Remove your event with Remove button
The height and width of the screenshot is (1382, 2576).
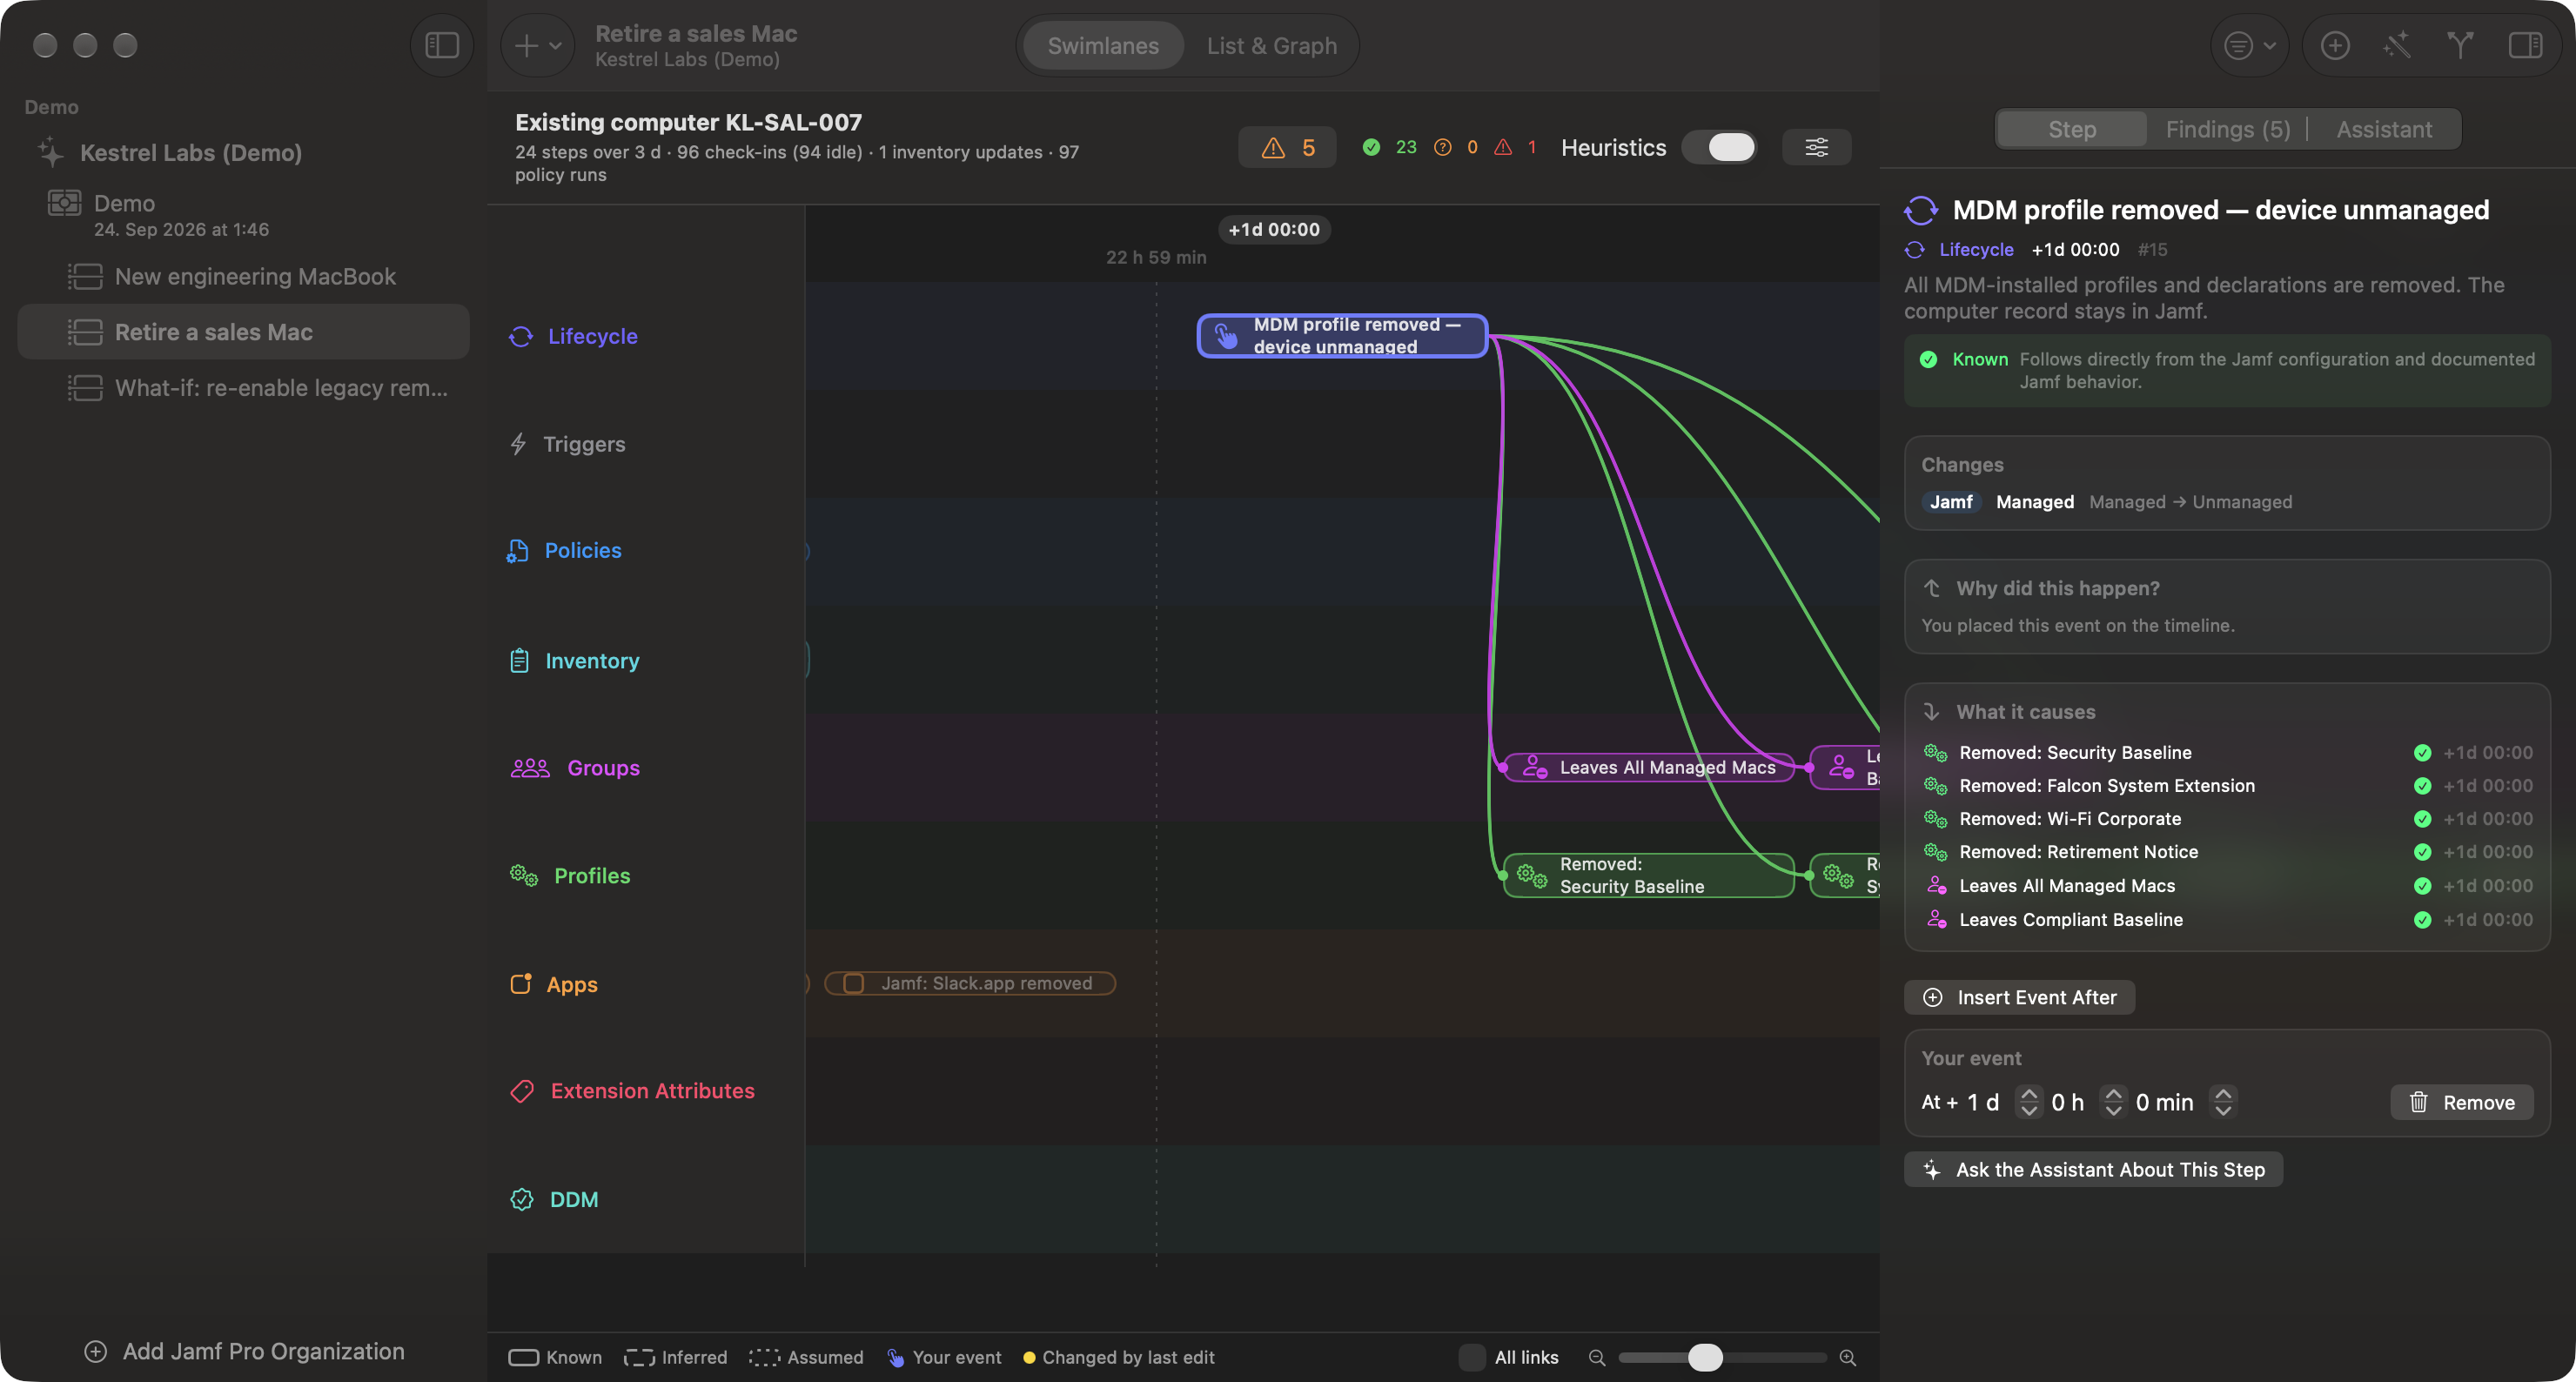pyautogui.click(x=2461, y=1102)
